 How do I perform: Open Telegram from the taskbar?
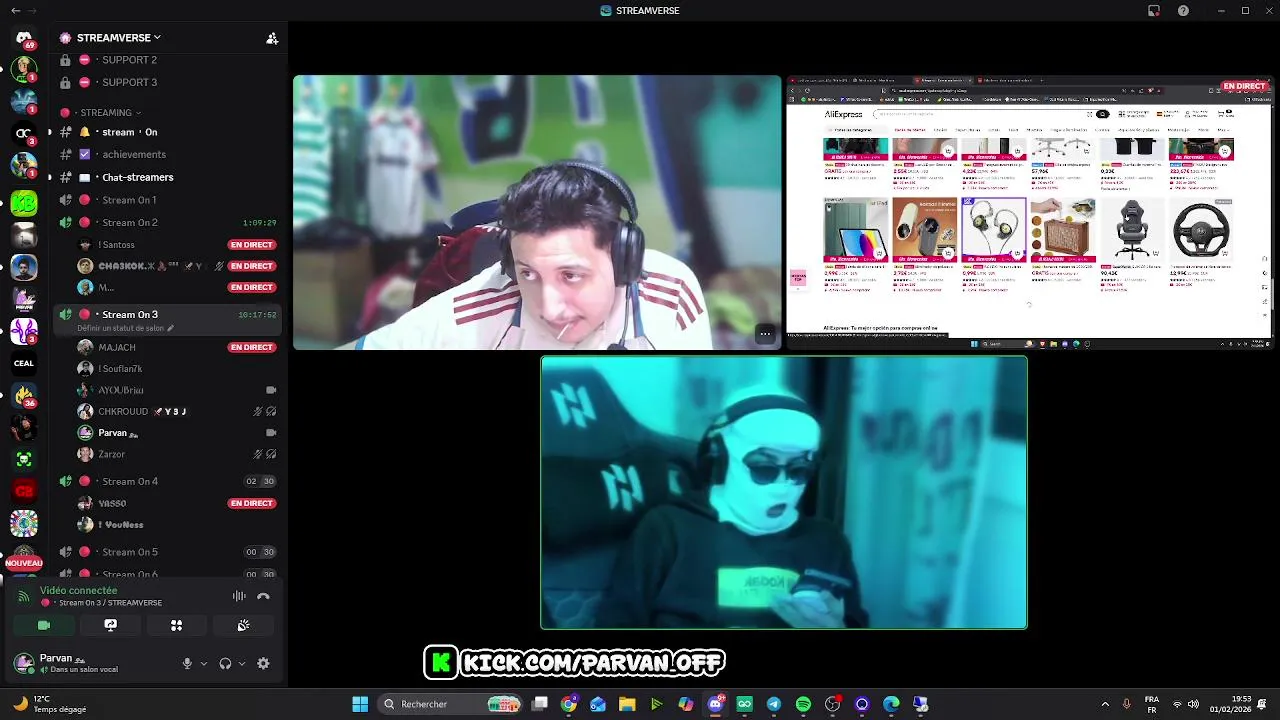click(774, 704)
